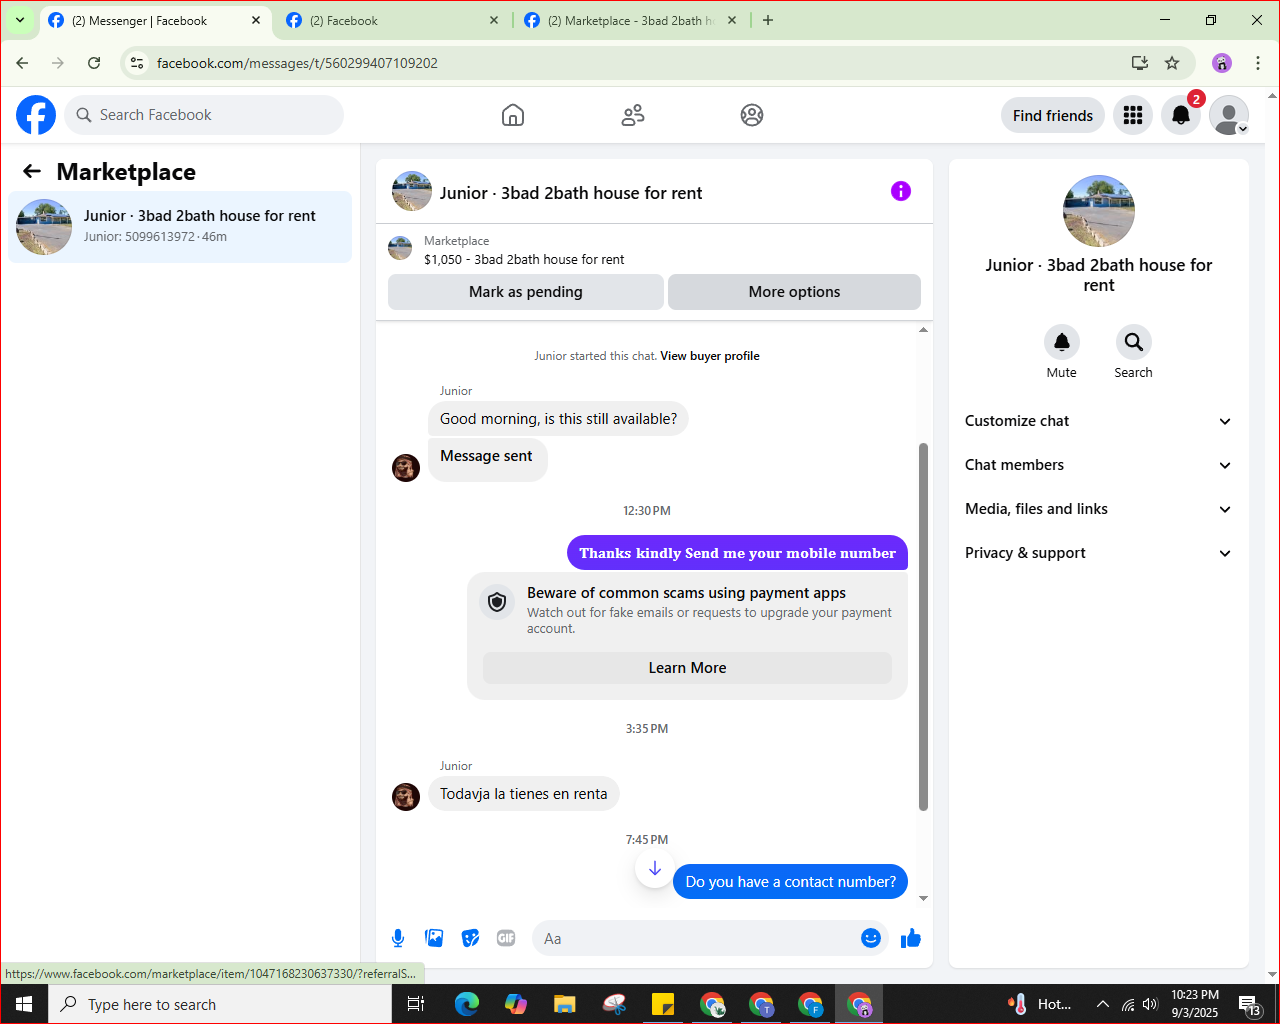
Task: Click More options button
Action: pos(795,292)
